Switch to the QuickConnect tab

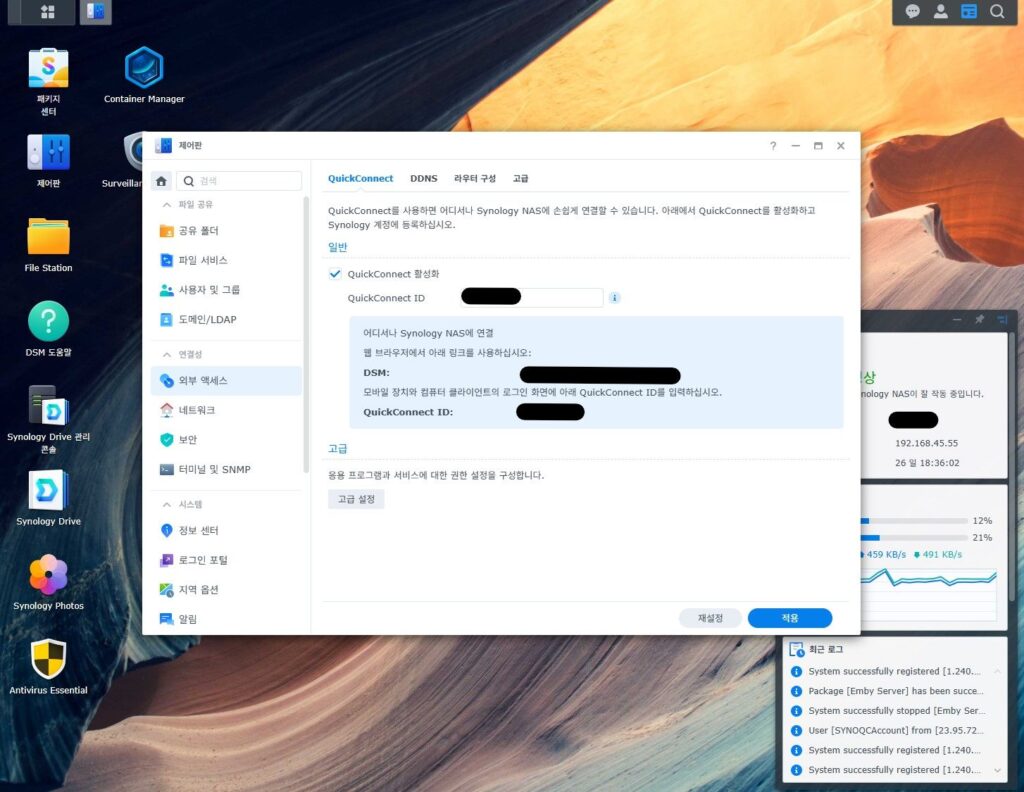pos(360,178)
